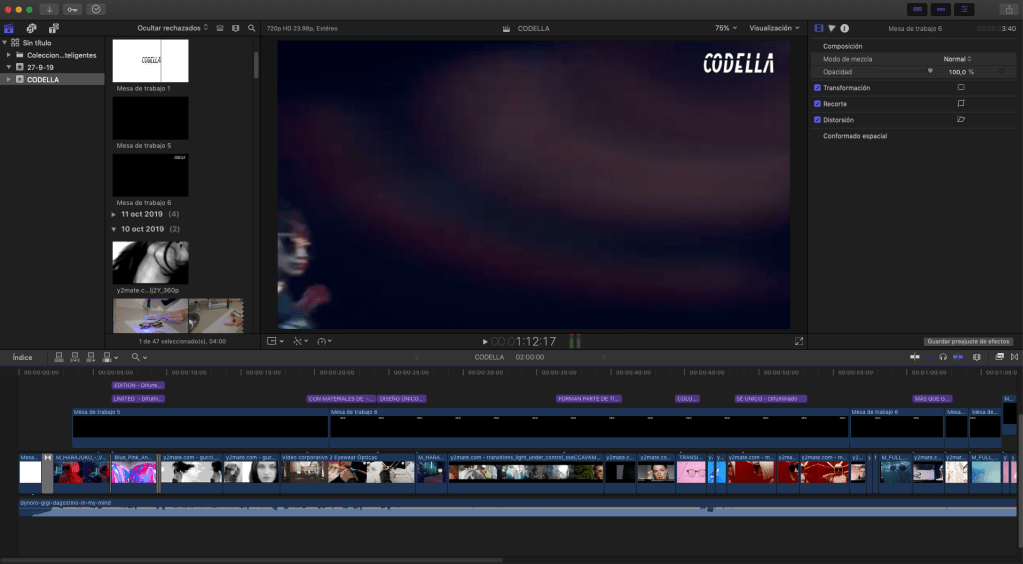The image size is (1023, 564).
Task: Click Guardar preajuste de efectos button
Action: (x=967, y=341)
